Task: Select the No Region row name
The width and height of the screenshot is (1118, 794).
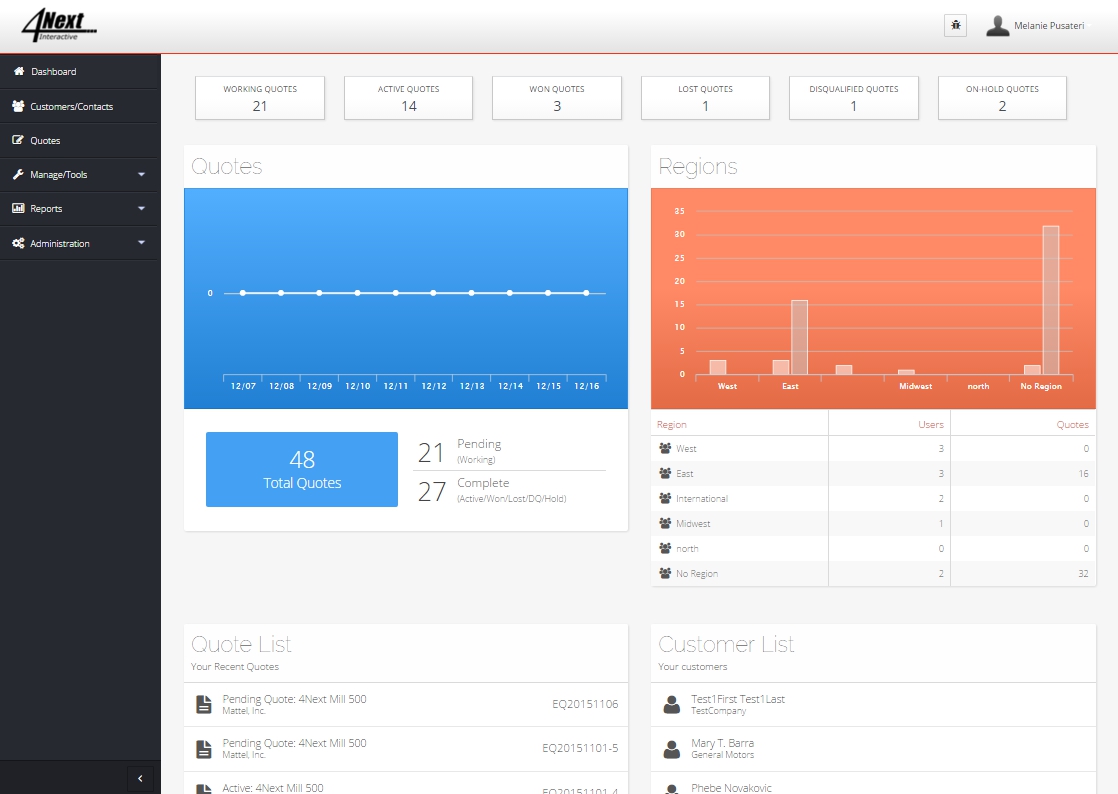Action: coord(697,573)
